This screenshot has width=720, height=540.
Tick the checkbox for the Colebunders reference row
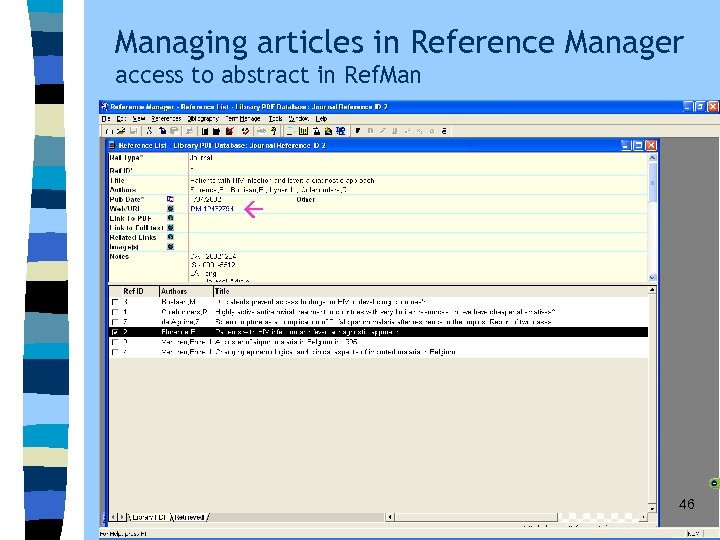click(115, 312)
